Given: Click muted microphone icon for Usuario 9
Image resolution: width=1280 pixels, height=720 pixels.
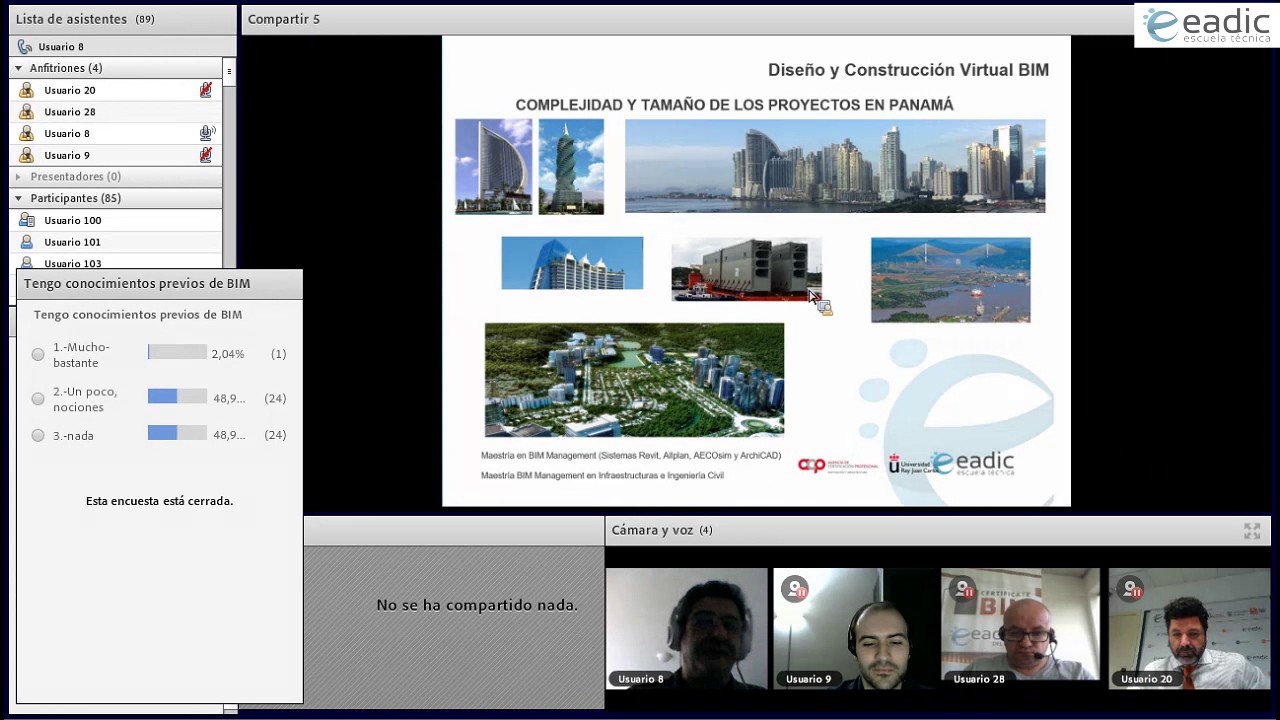Looking at the screenshot, I should click(206, 155).
